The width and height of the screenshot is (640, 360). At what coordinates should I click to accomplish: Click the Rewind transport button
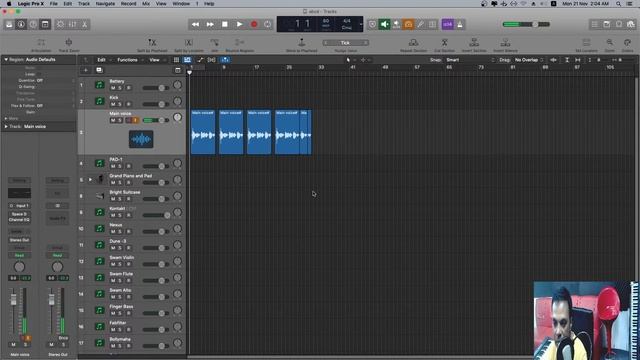coord(196,24)
